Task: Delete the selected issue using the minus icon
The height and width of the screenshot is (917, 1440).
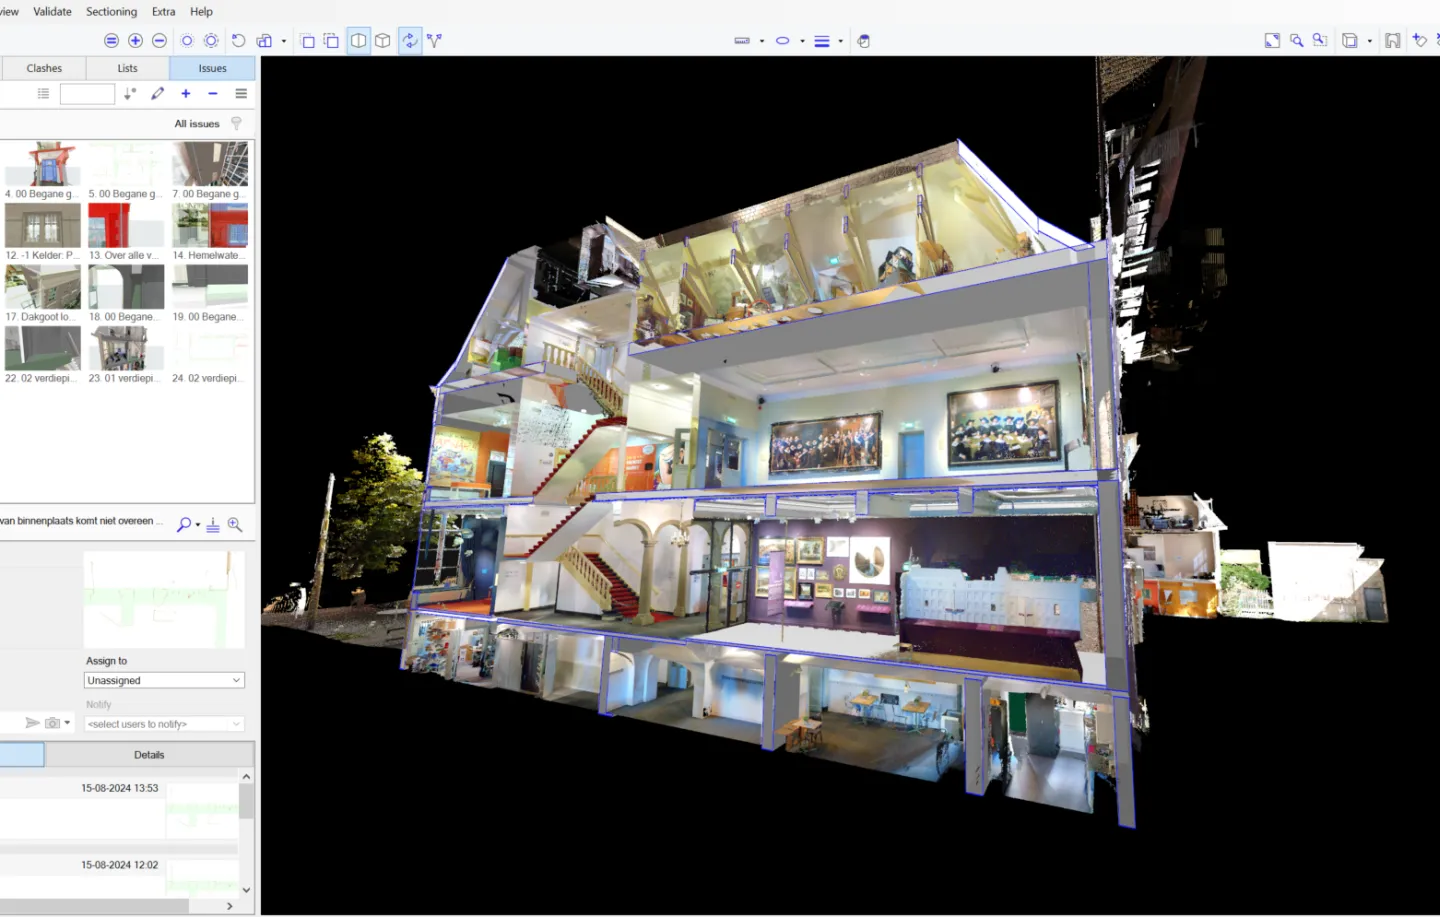Action: [x=212, y=93]
